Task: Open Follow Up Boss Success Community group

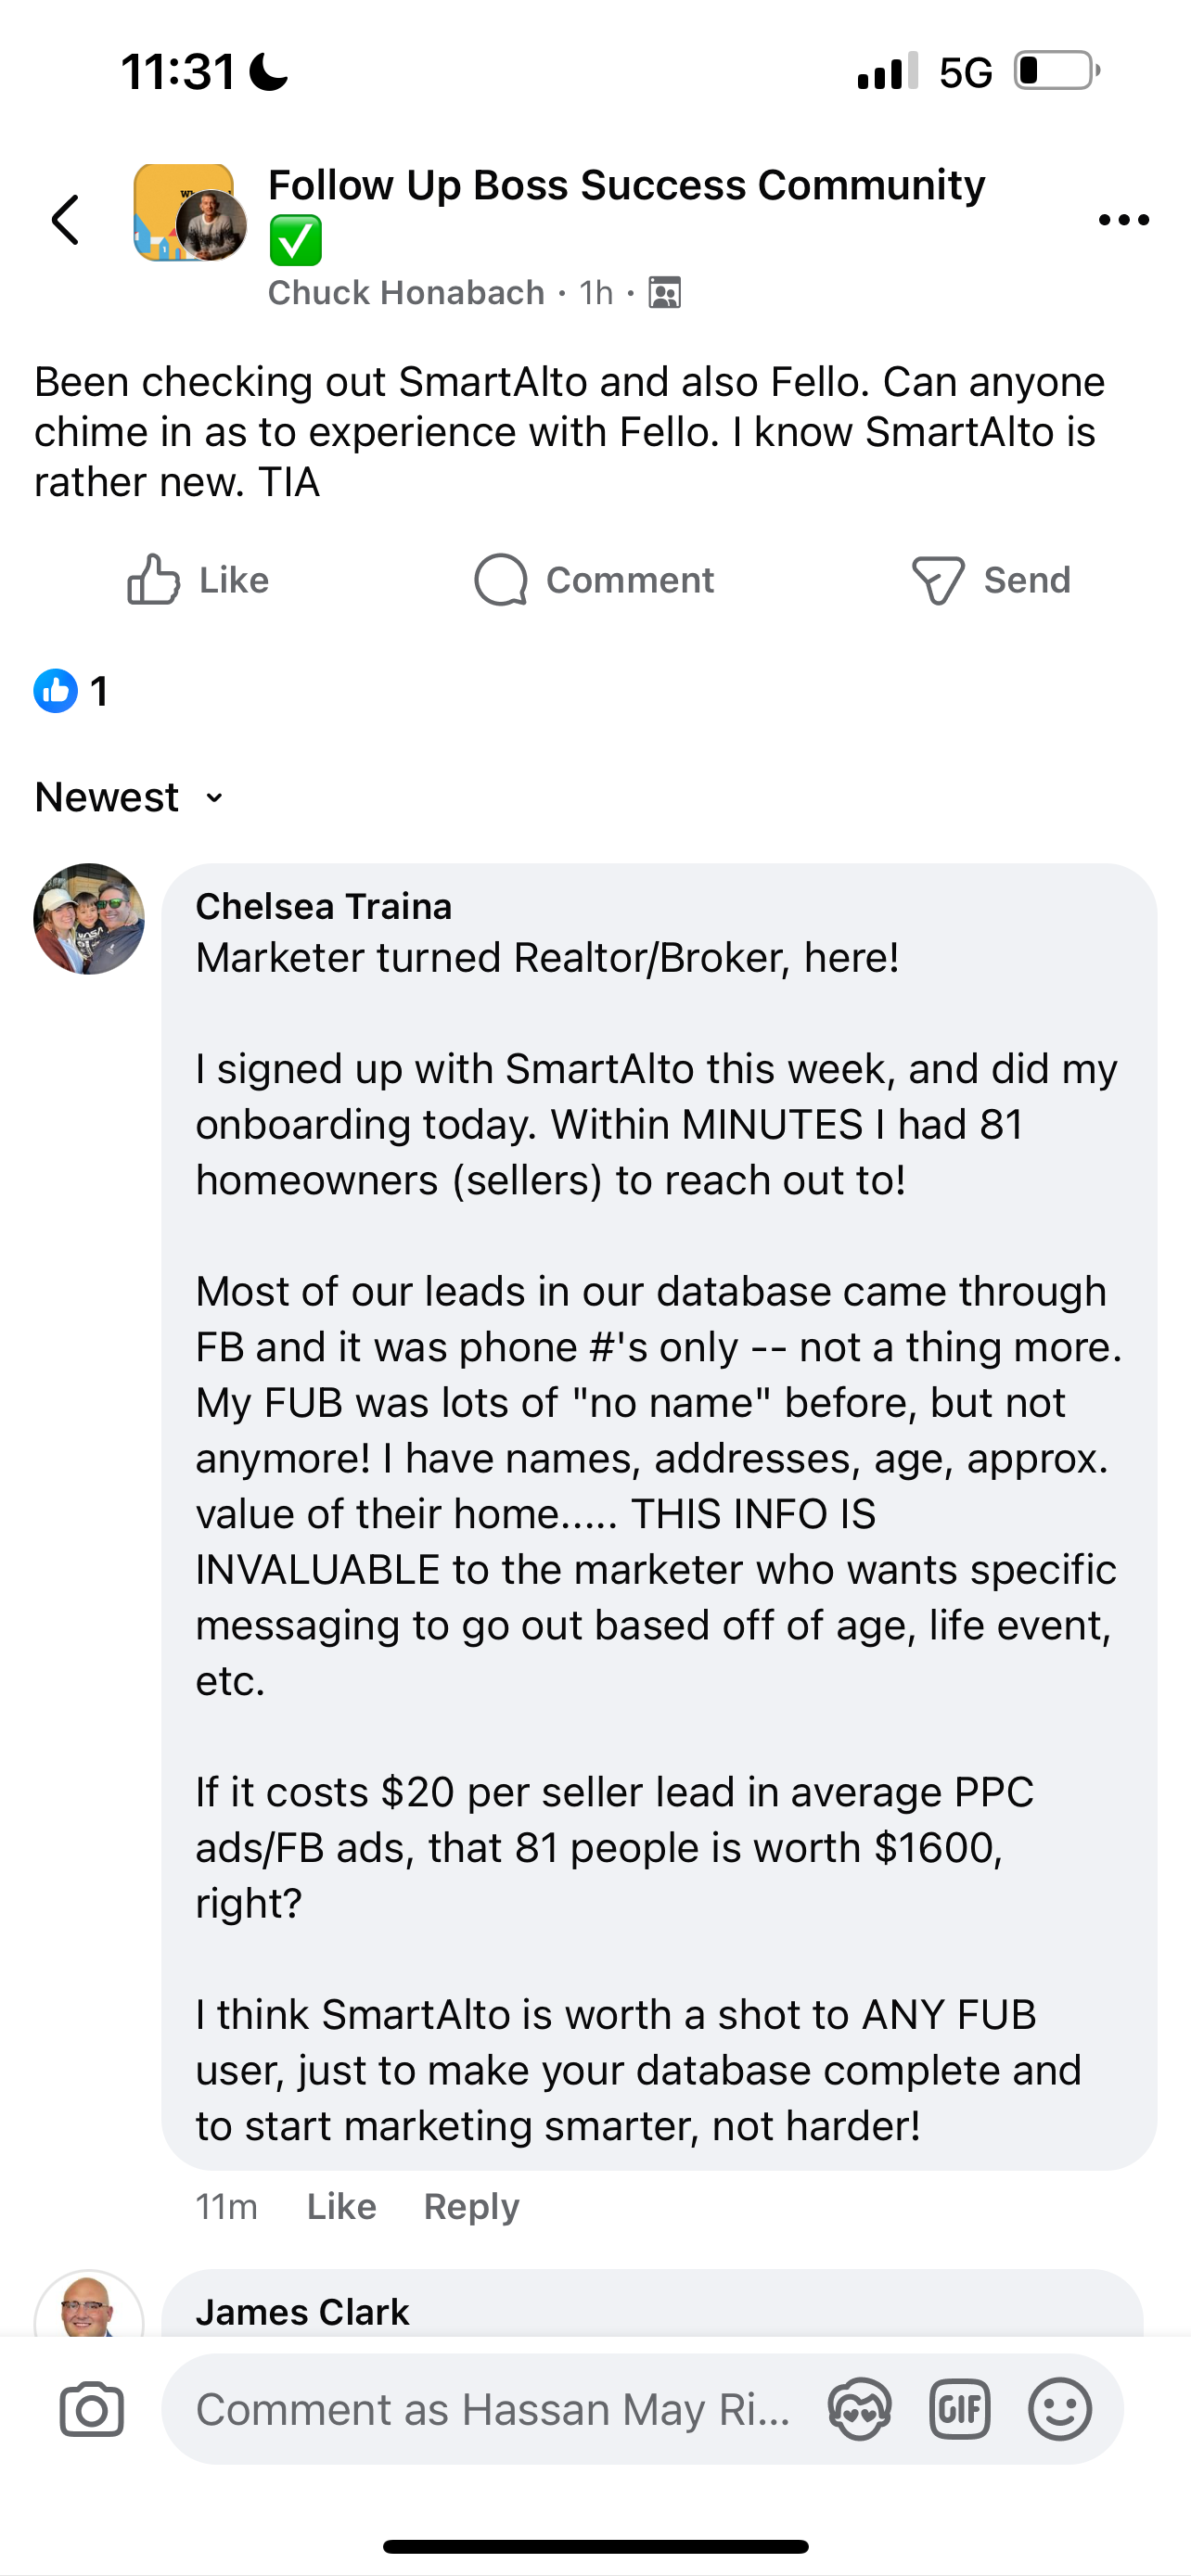Action: pyautogui.click(x=626, y=186)
